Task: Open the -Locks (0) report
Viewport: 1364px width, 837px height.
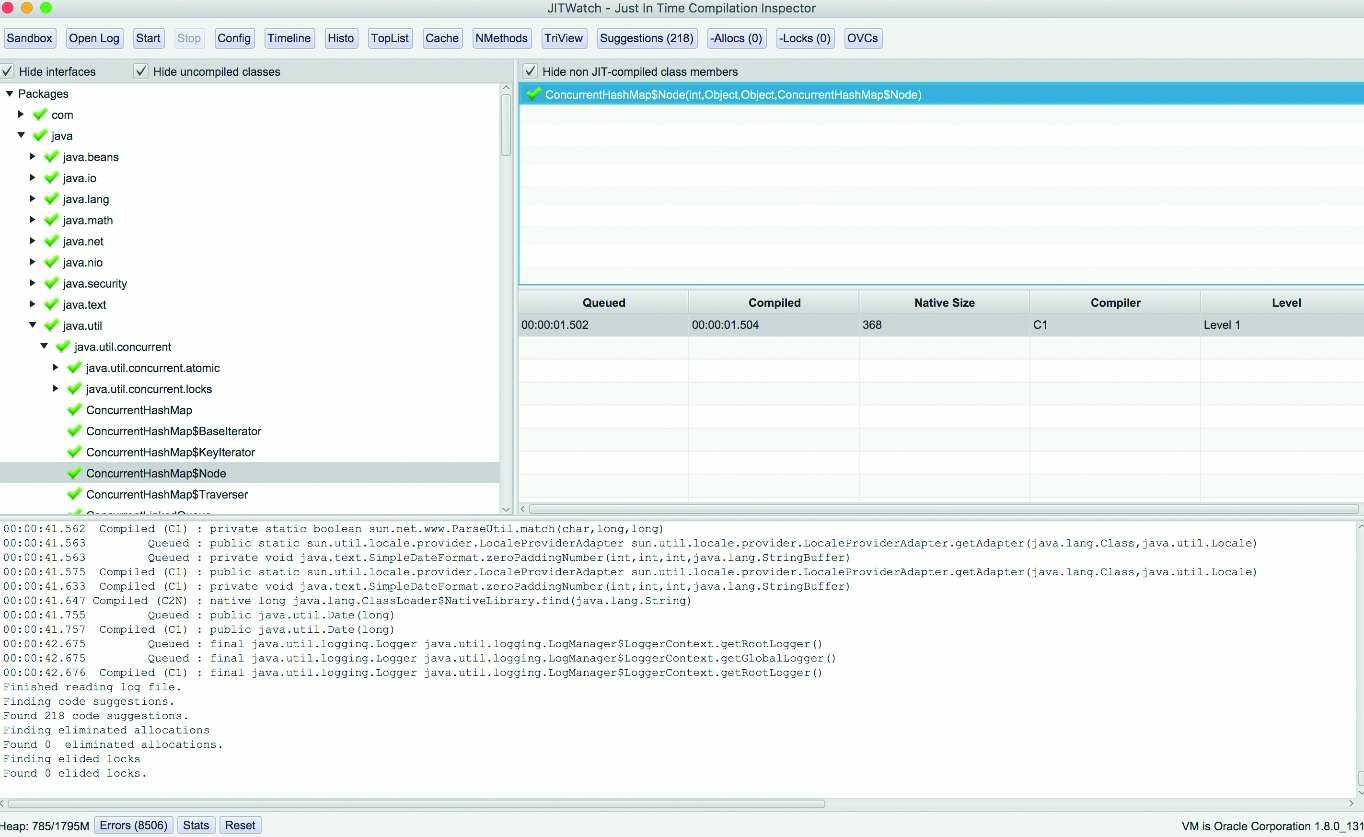Action: [805, 38]
